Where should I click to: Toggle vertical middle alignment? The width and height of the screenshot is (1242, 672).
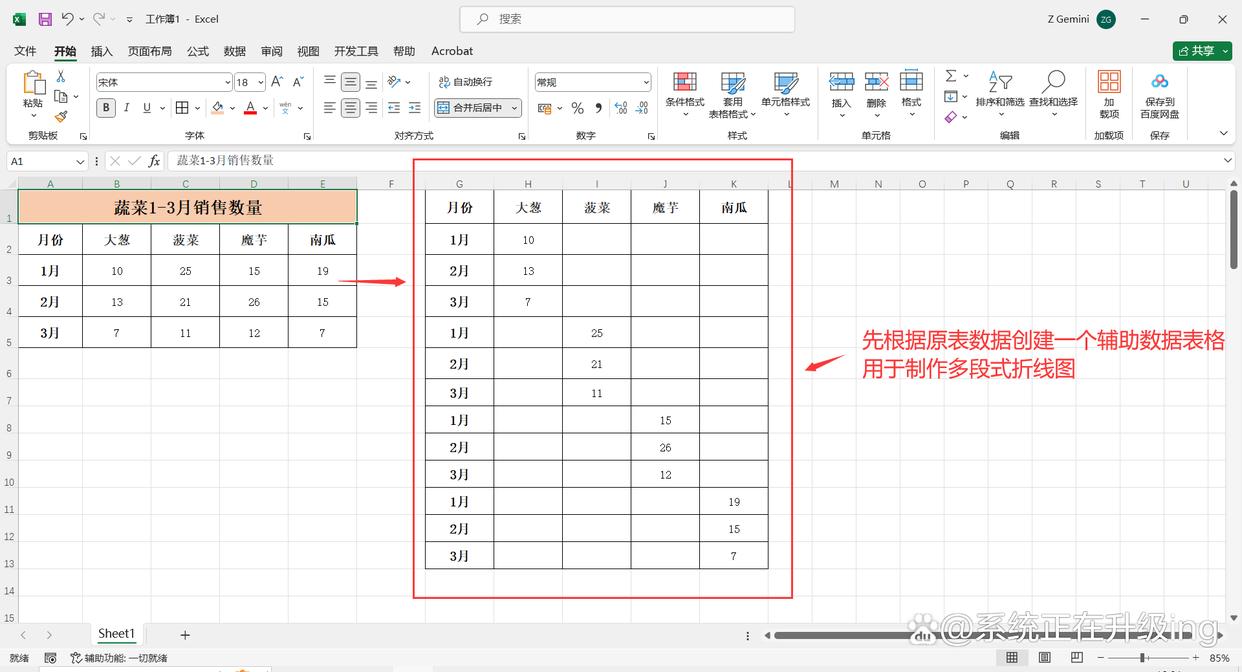click(x=350, y=82)
